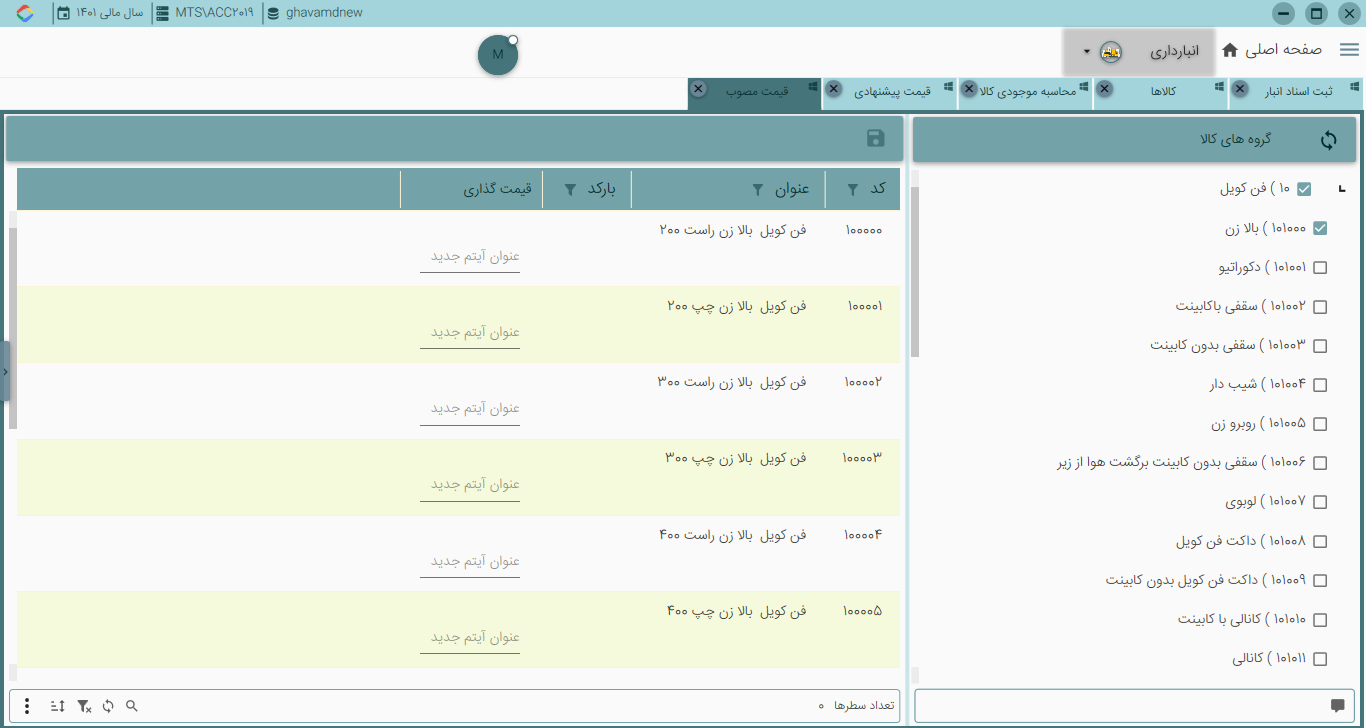This screenshot has height=728, width=1366.
Task: Open the انبارداری module dropdown
Action: pyautogui.click(x=1139, y=51)
